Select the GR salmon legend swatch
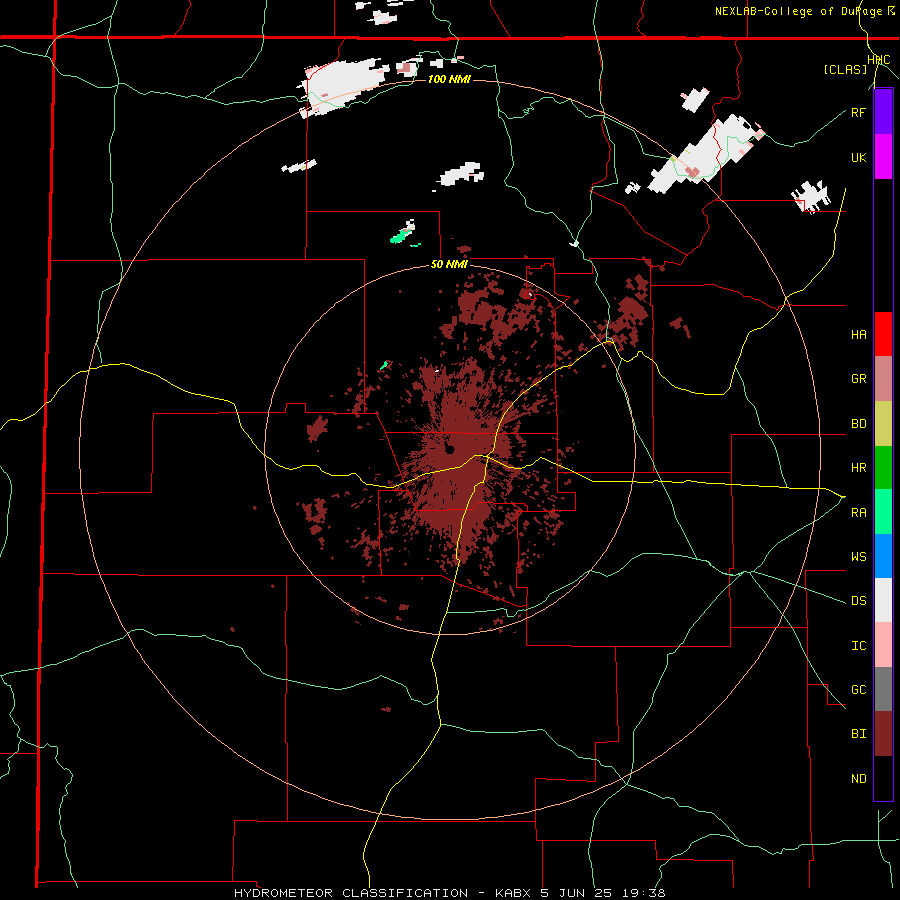 point(883,379)
